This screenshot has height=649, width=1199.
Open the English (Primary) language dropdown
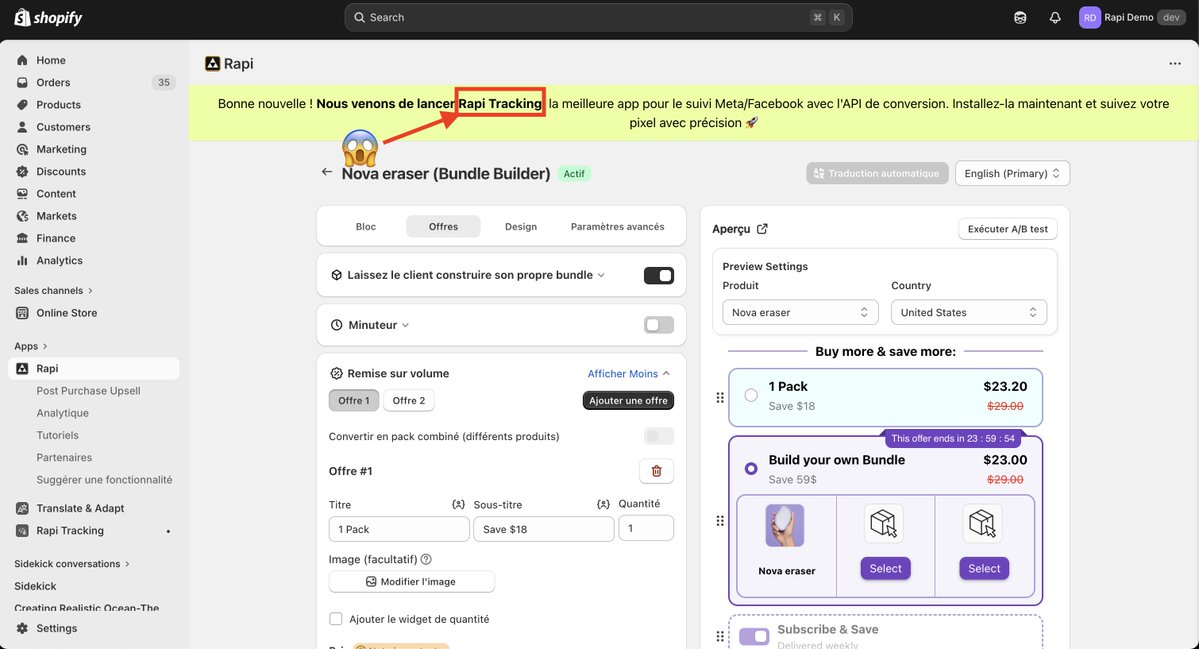pyautogui.click(x=1012, y=174)
